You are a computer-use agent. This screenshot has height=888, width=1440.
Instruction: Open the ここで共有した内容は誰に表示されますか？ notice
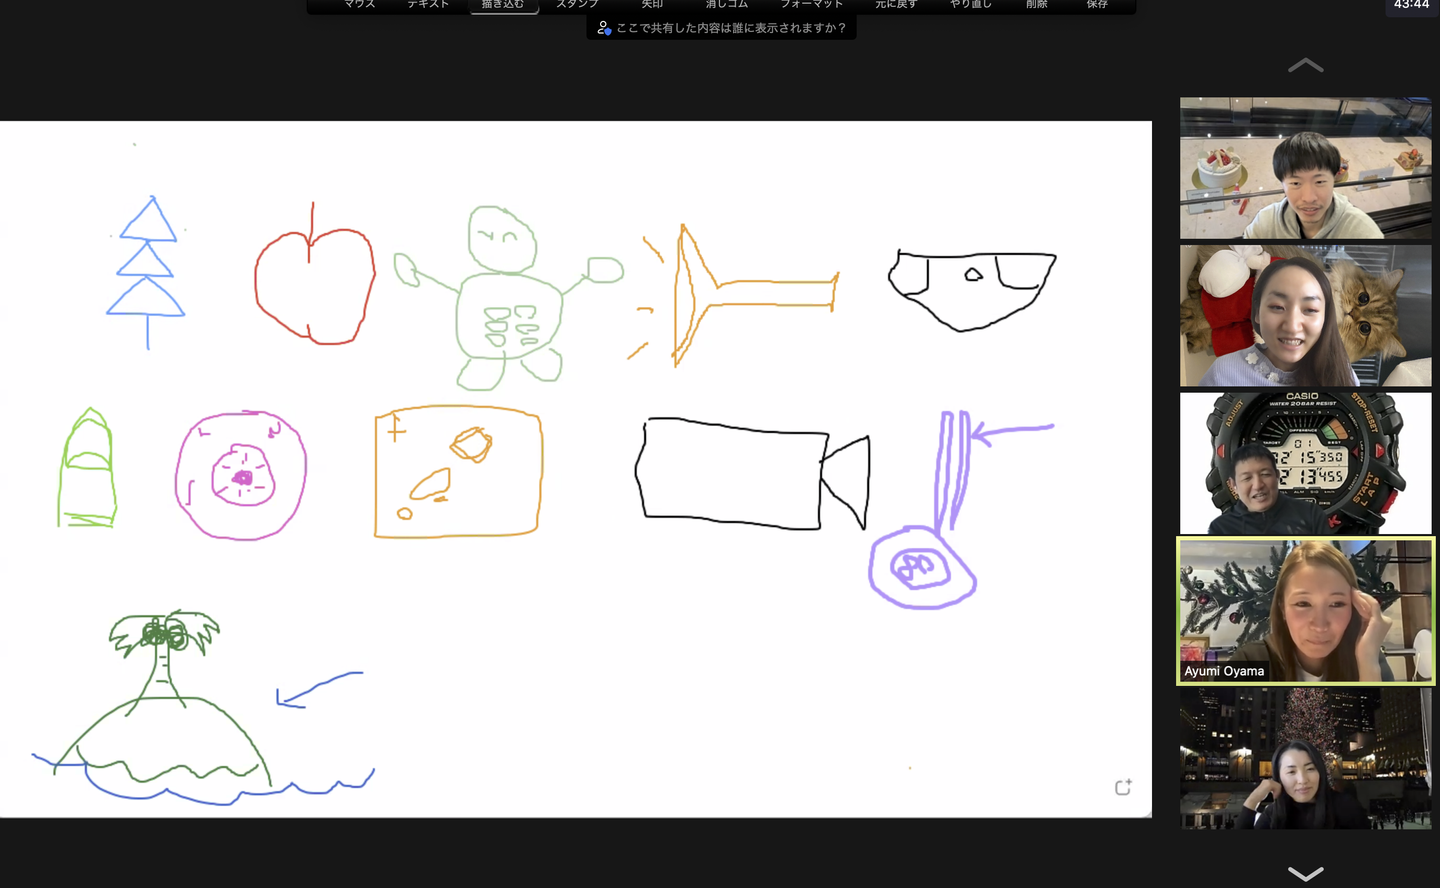[721, 28]
